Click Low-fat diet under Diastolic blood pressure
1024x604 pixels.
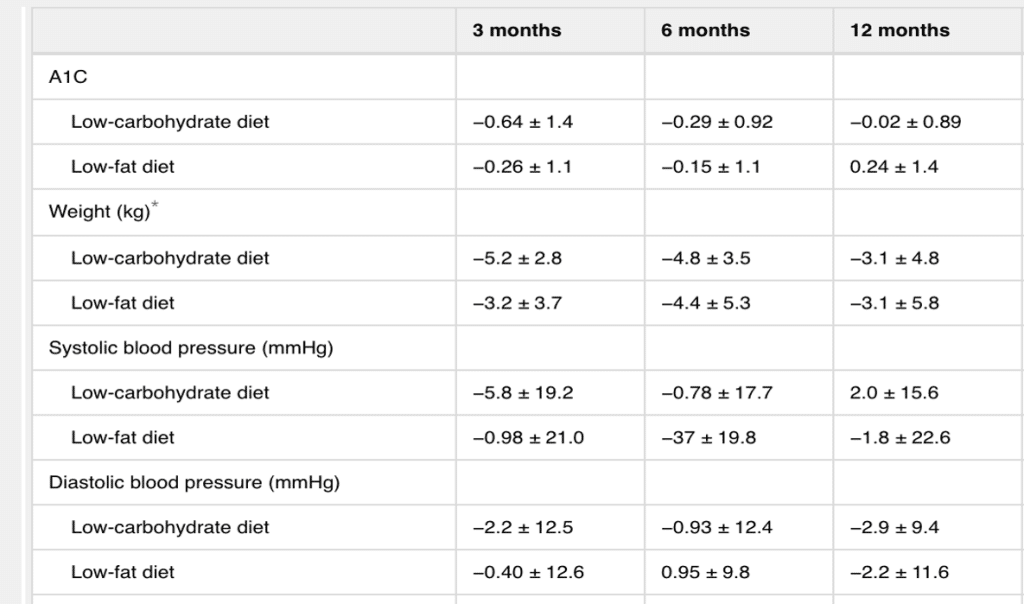(123, 573)
